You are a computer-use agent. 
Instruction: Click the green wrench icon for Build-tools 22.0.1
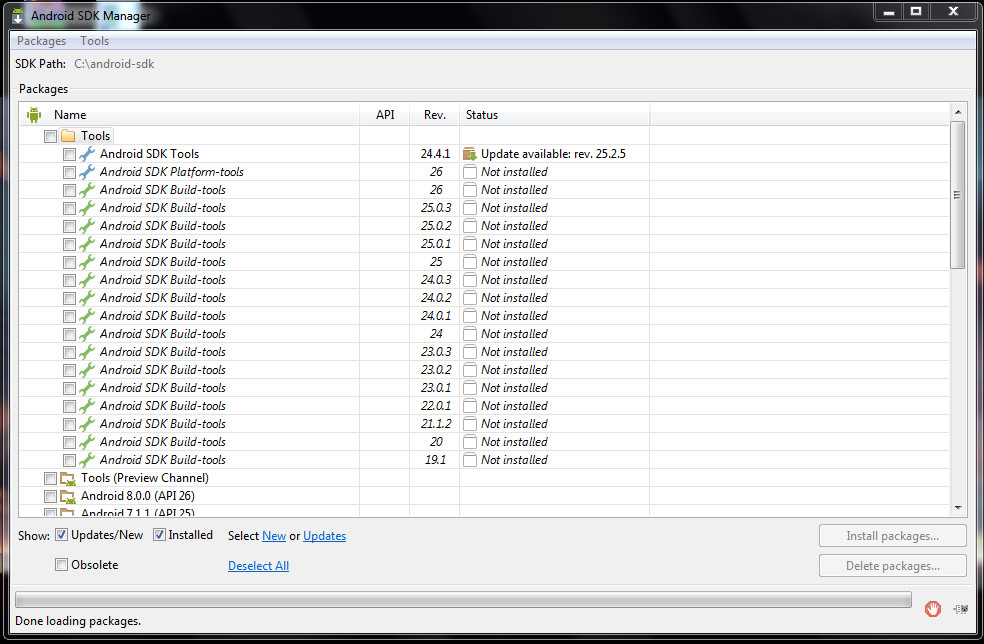pos(87,406)
